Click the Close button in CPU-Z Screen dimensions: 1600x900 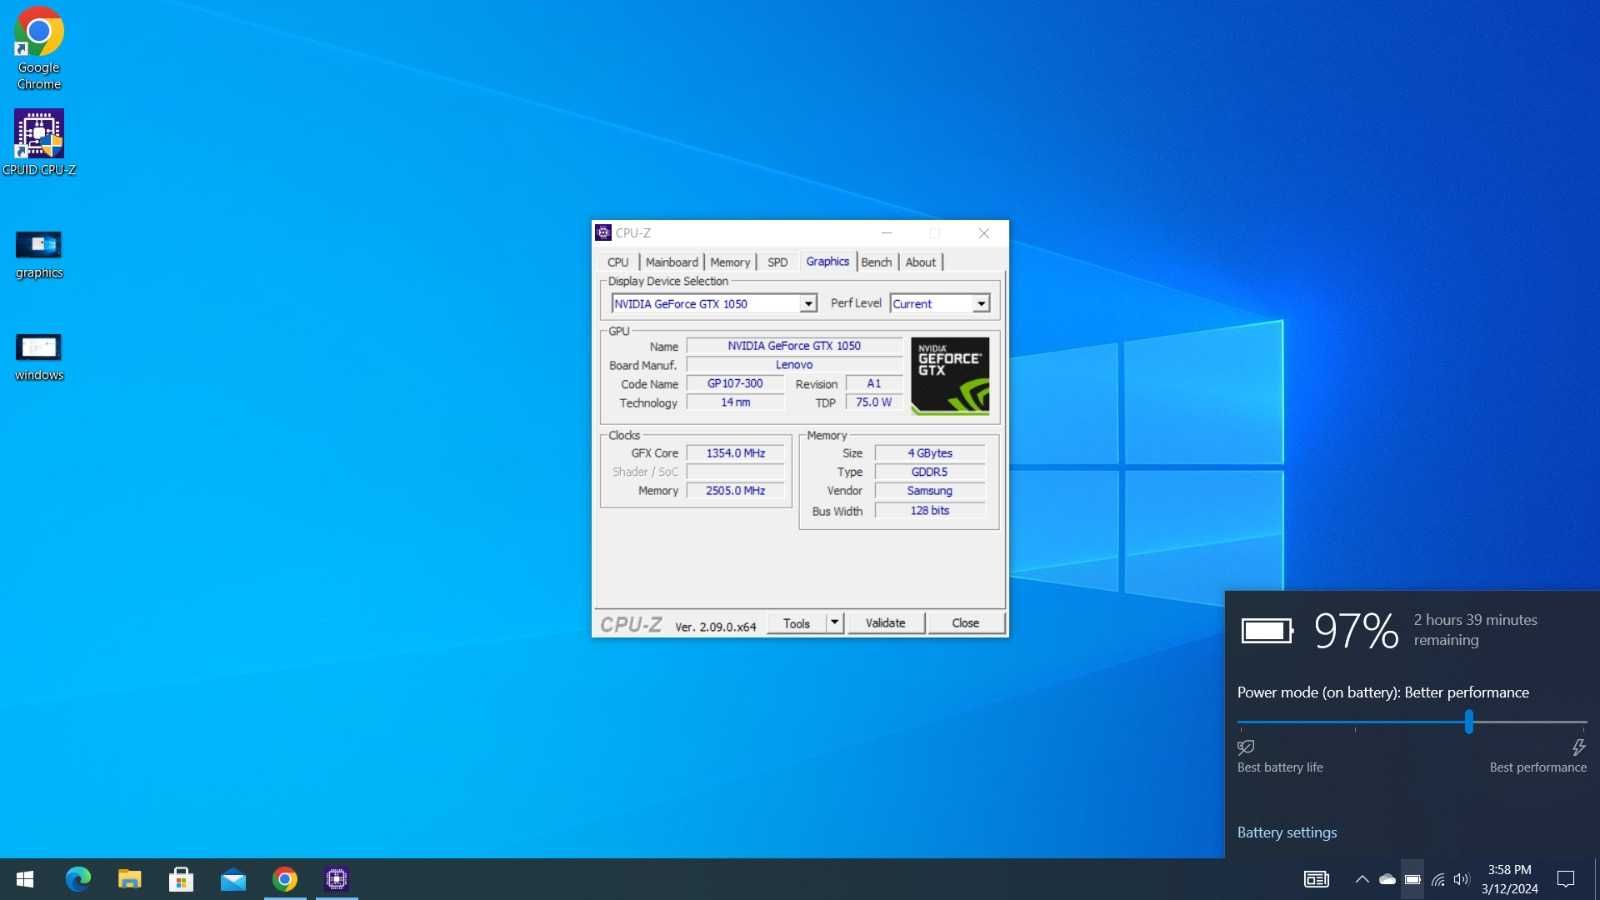966,623
